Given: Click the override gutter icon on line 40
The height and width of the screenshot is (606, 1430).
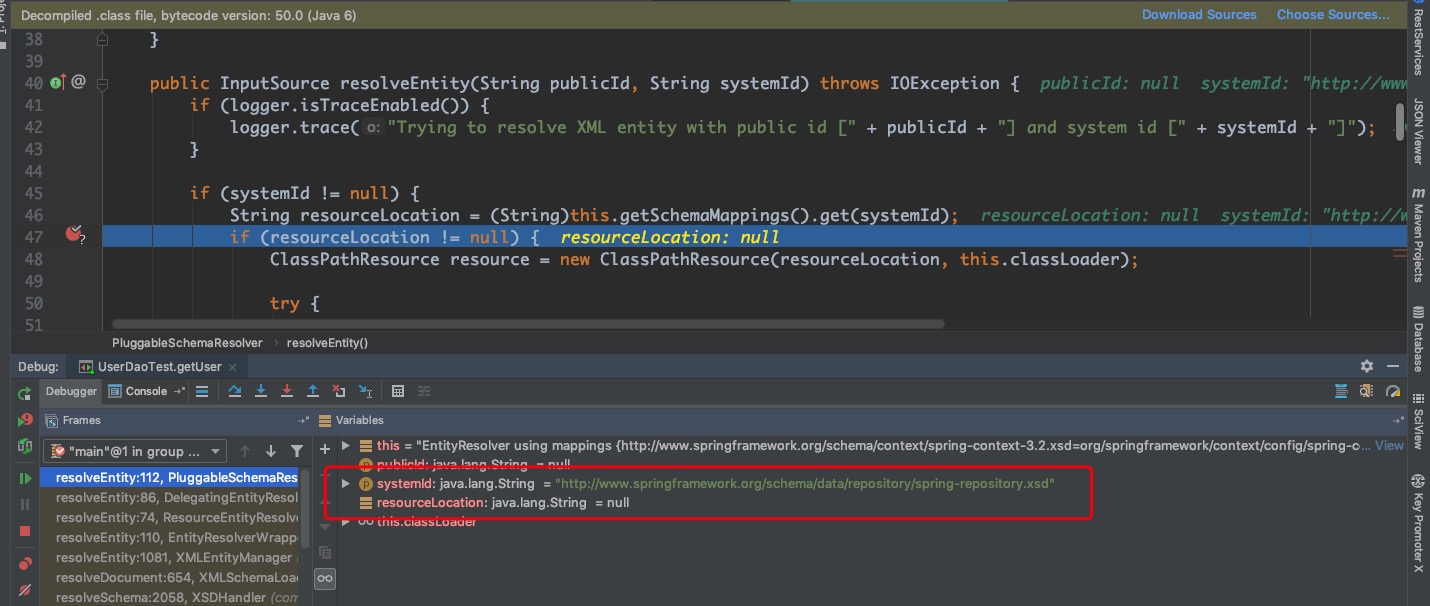Looking at the screenshot, I should (x=57, y=82).
